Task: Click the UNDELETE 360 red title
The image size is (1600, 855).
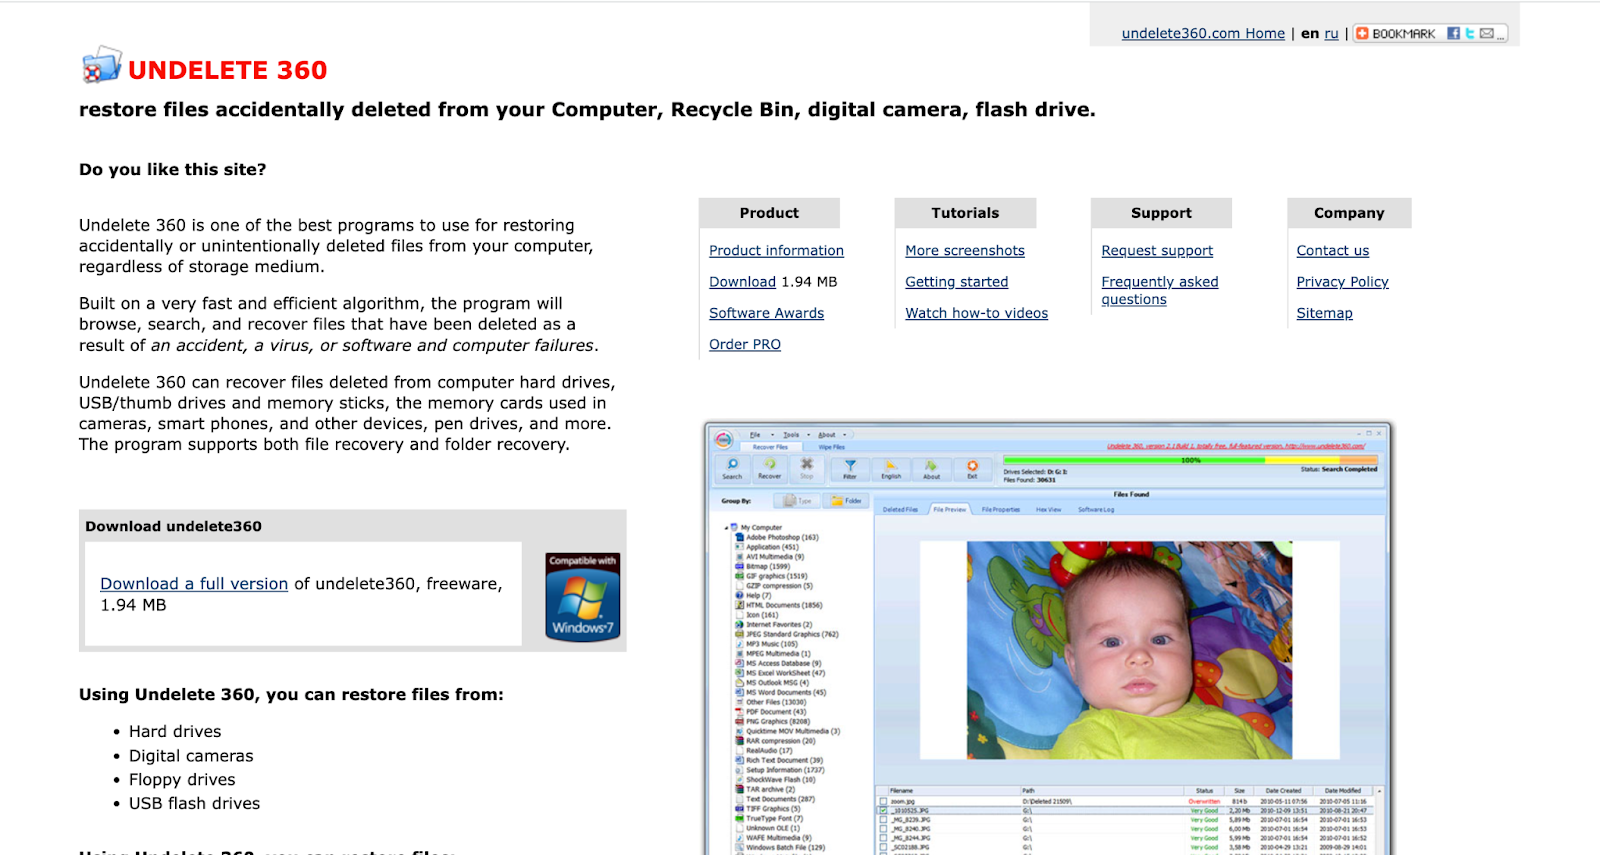Action: tap(228, 70)
